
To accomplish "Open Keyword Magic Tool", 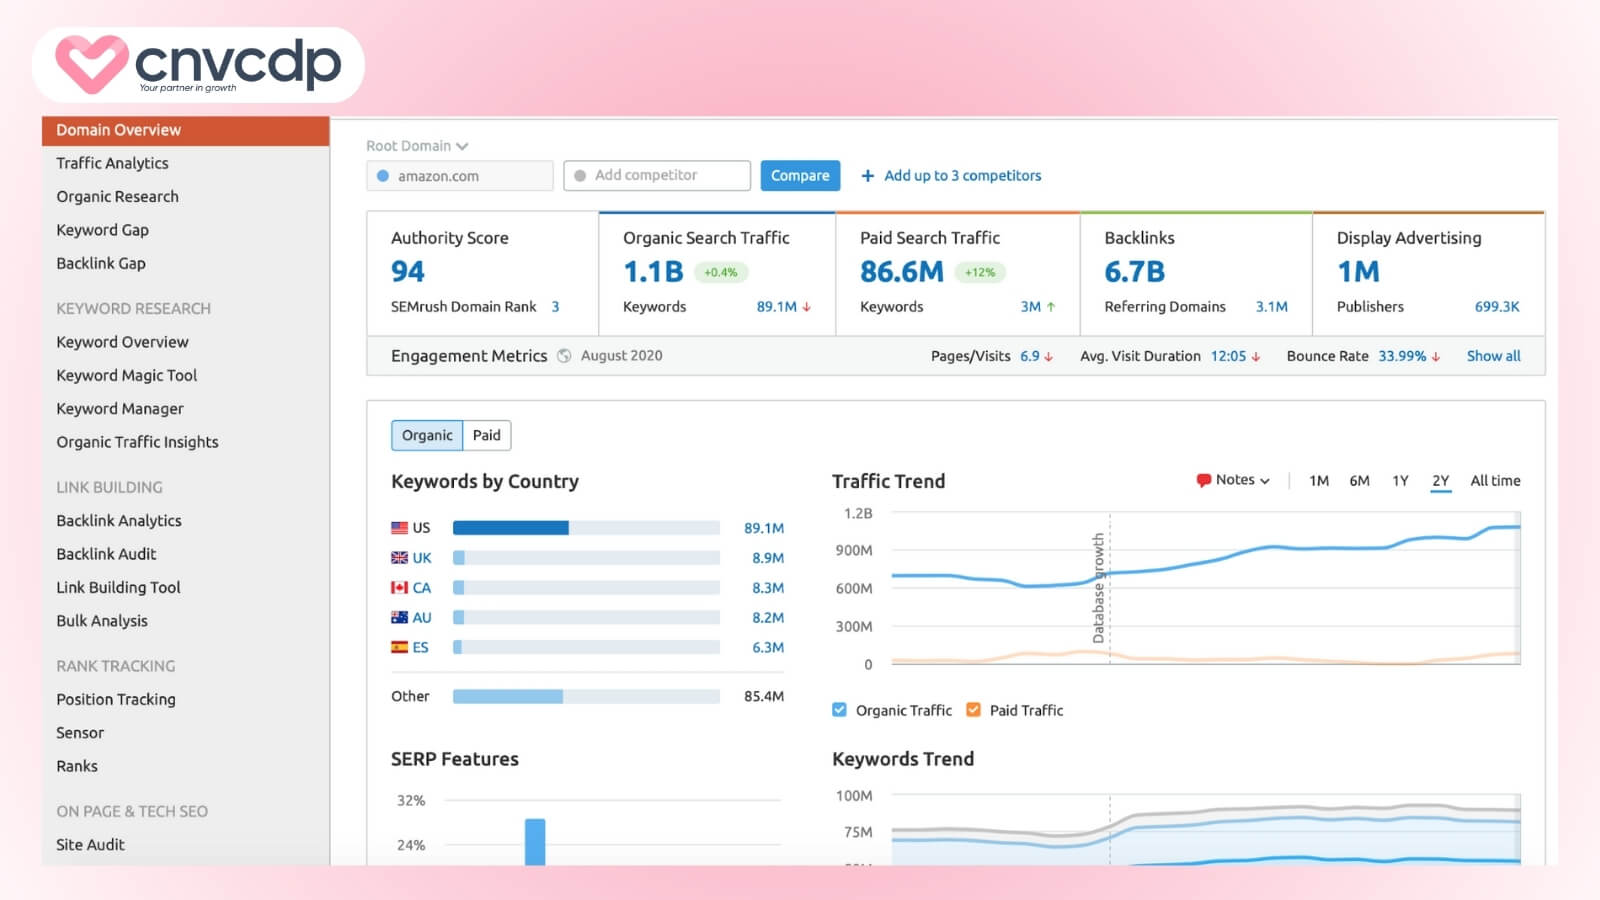I will (x=126, y=375).
